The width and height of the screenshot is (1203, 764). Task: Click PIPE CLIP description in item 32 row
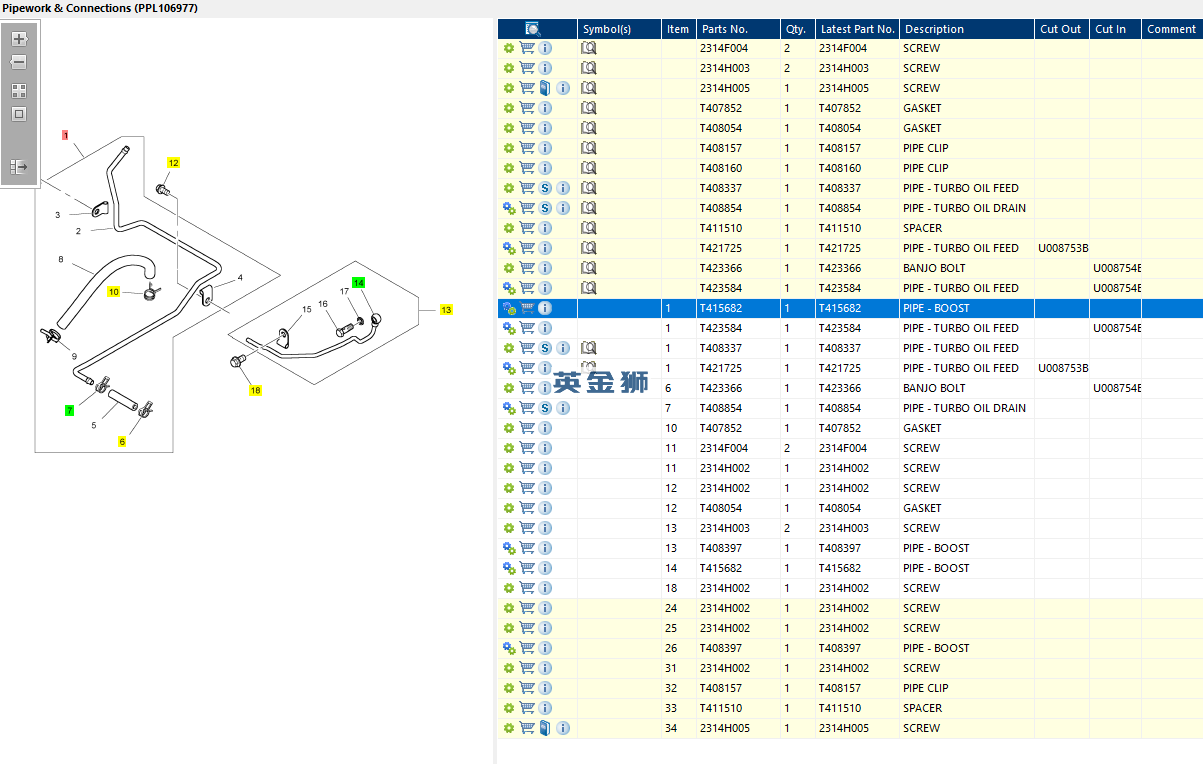click(x=926, y=688)
